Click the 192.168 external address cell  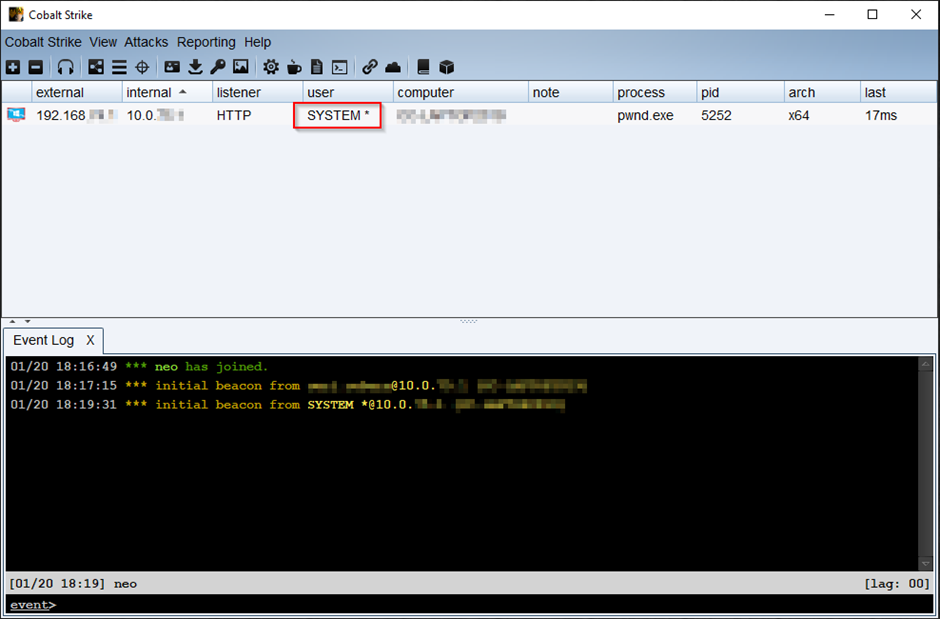77,115
